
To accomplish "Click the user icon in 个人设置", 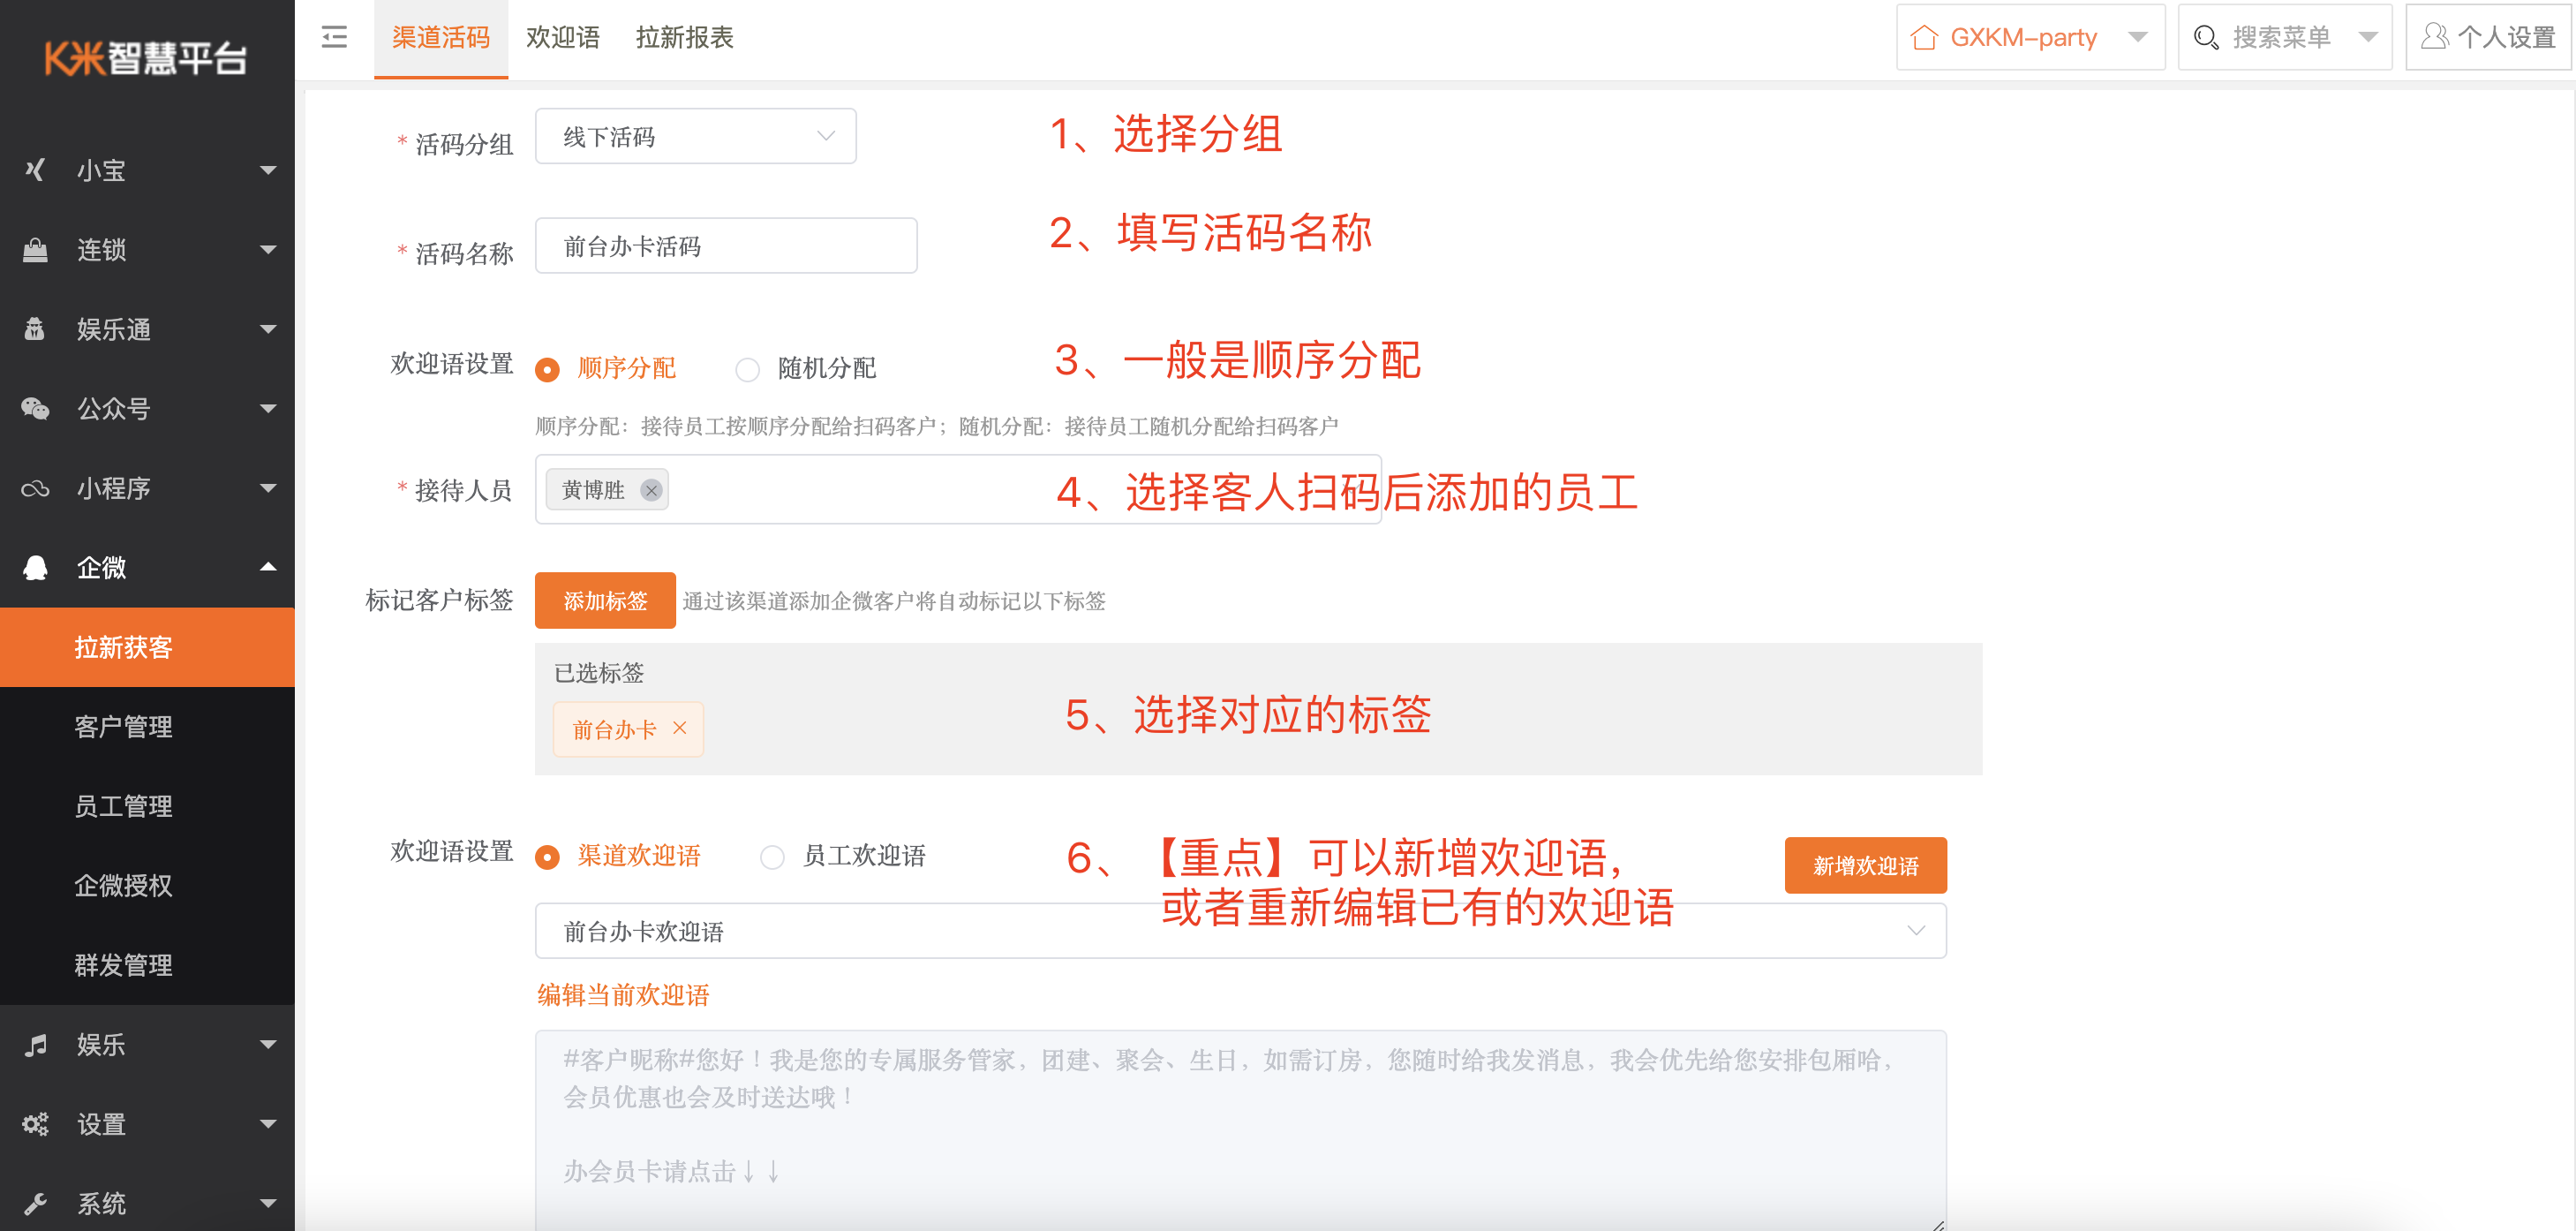I will point(2435,37).
